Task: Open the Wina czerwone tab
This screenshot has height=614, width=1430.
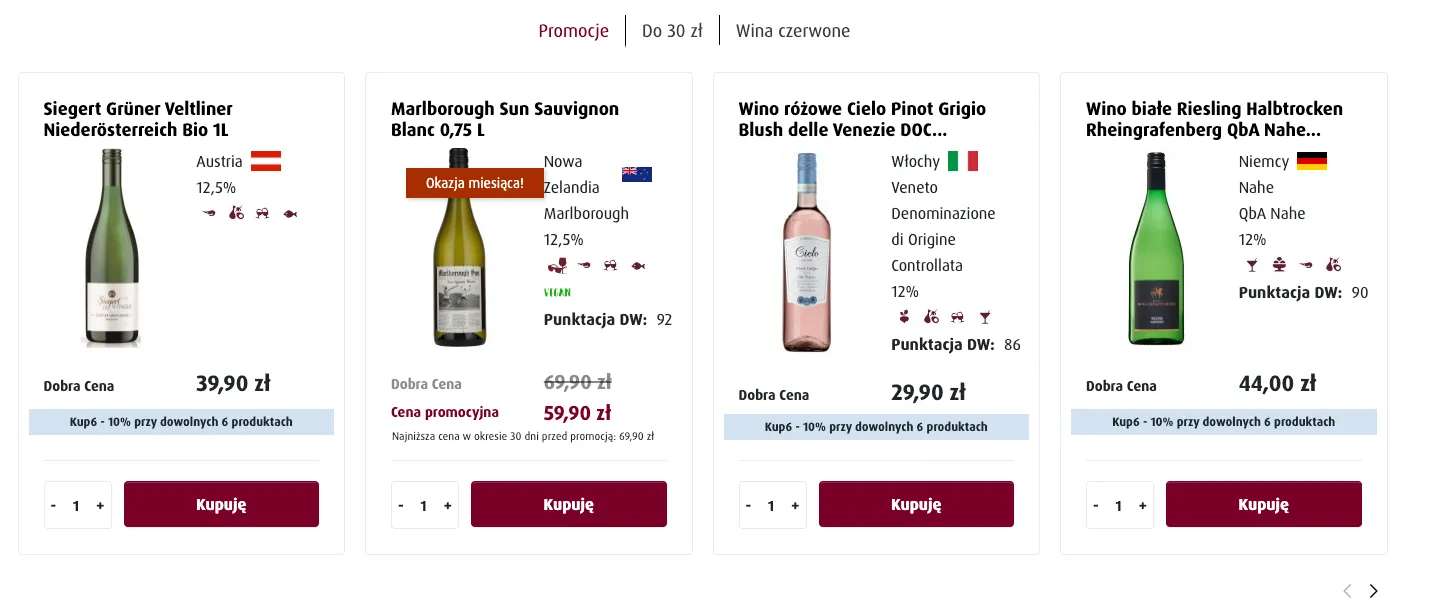Action: (793, 31)
